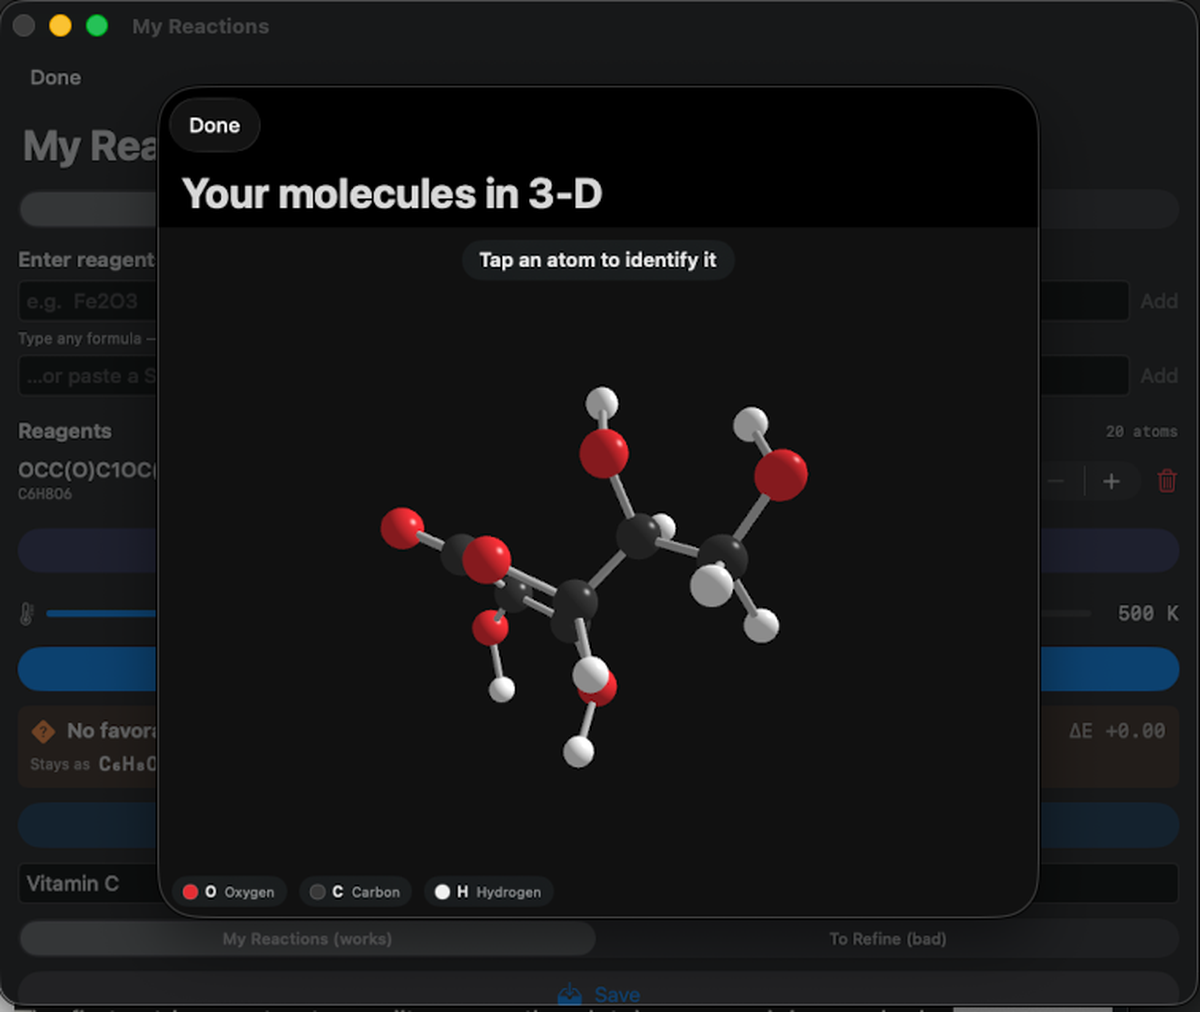Click Done in the My Reactions window header

point(55,77)
